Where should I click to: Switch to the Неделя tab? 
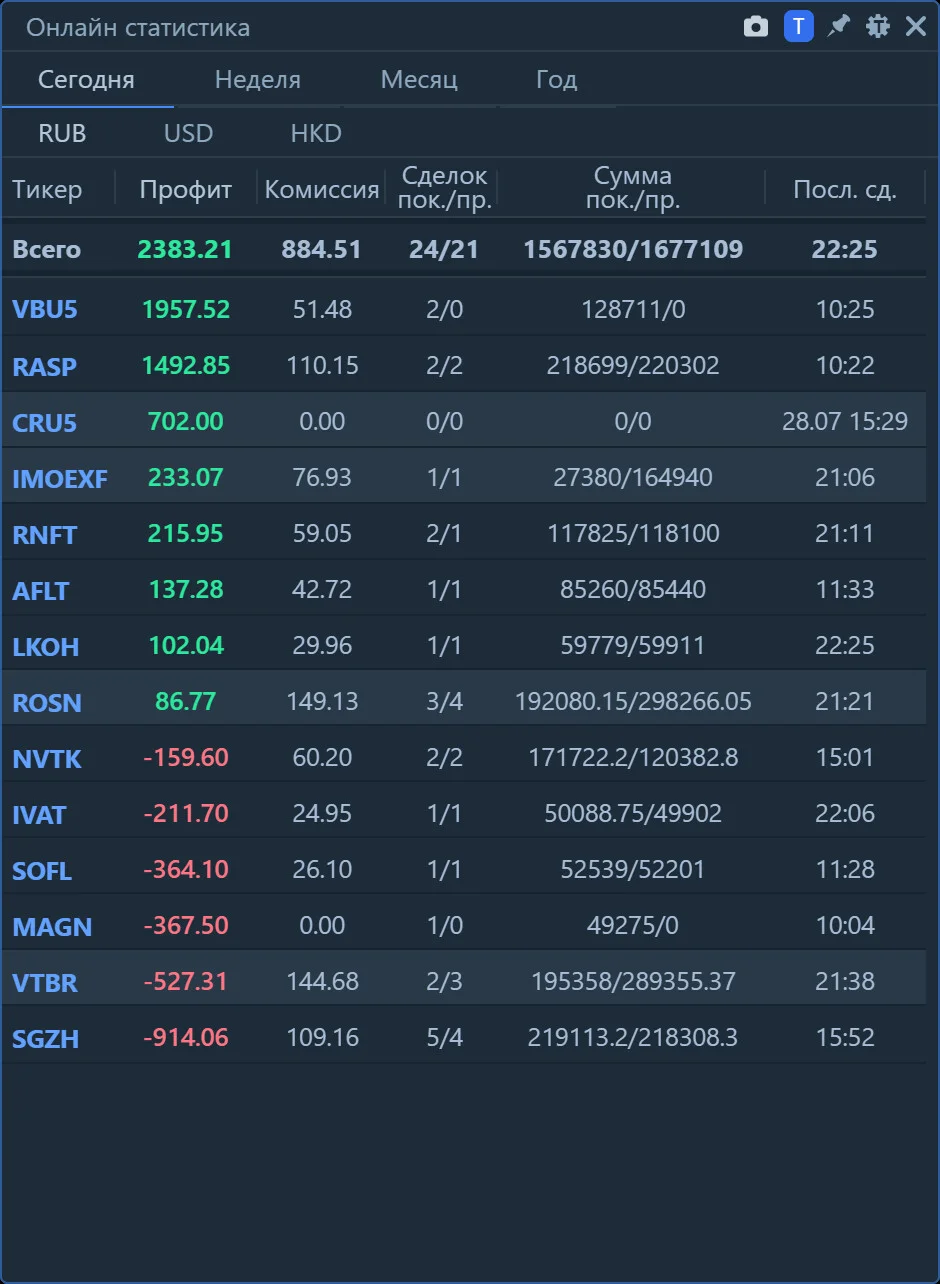[x=258, y=80]
